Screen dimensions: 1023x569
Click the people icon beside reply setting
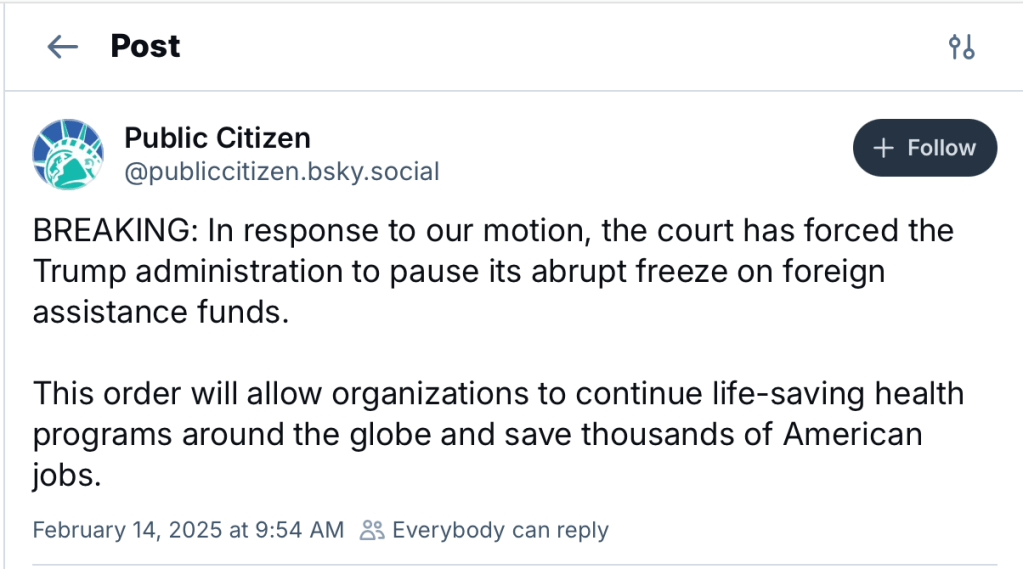pyautogui.click(x=372, y=530)
